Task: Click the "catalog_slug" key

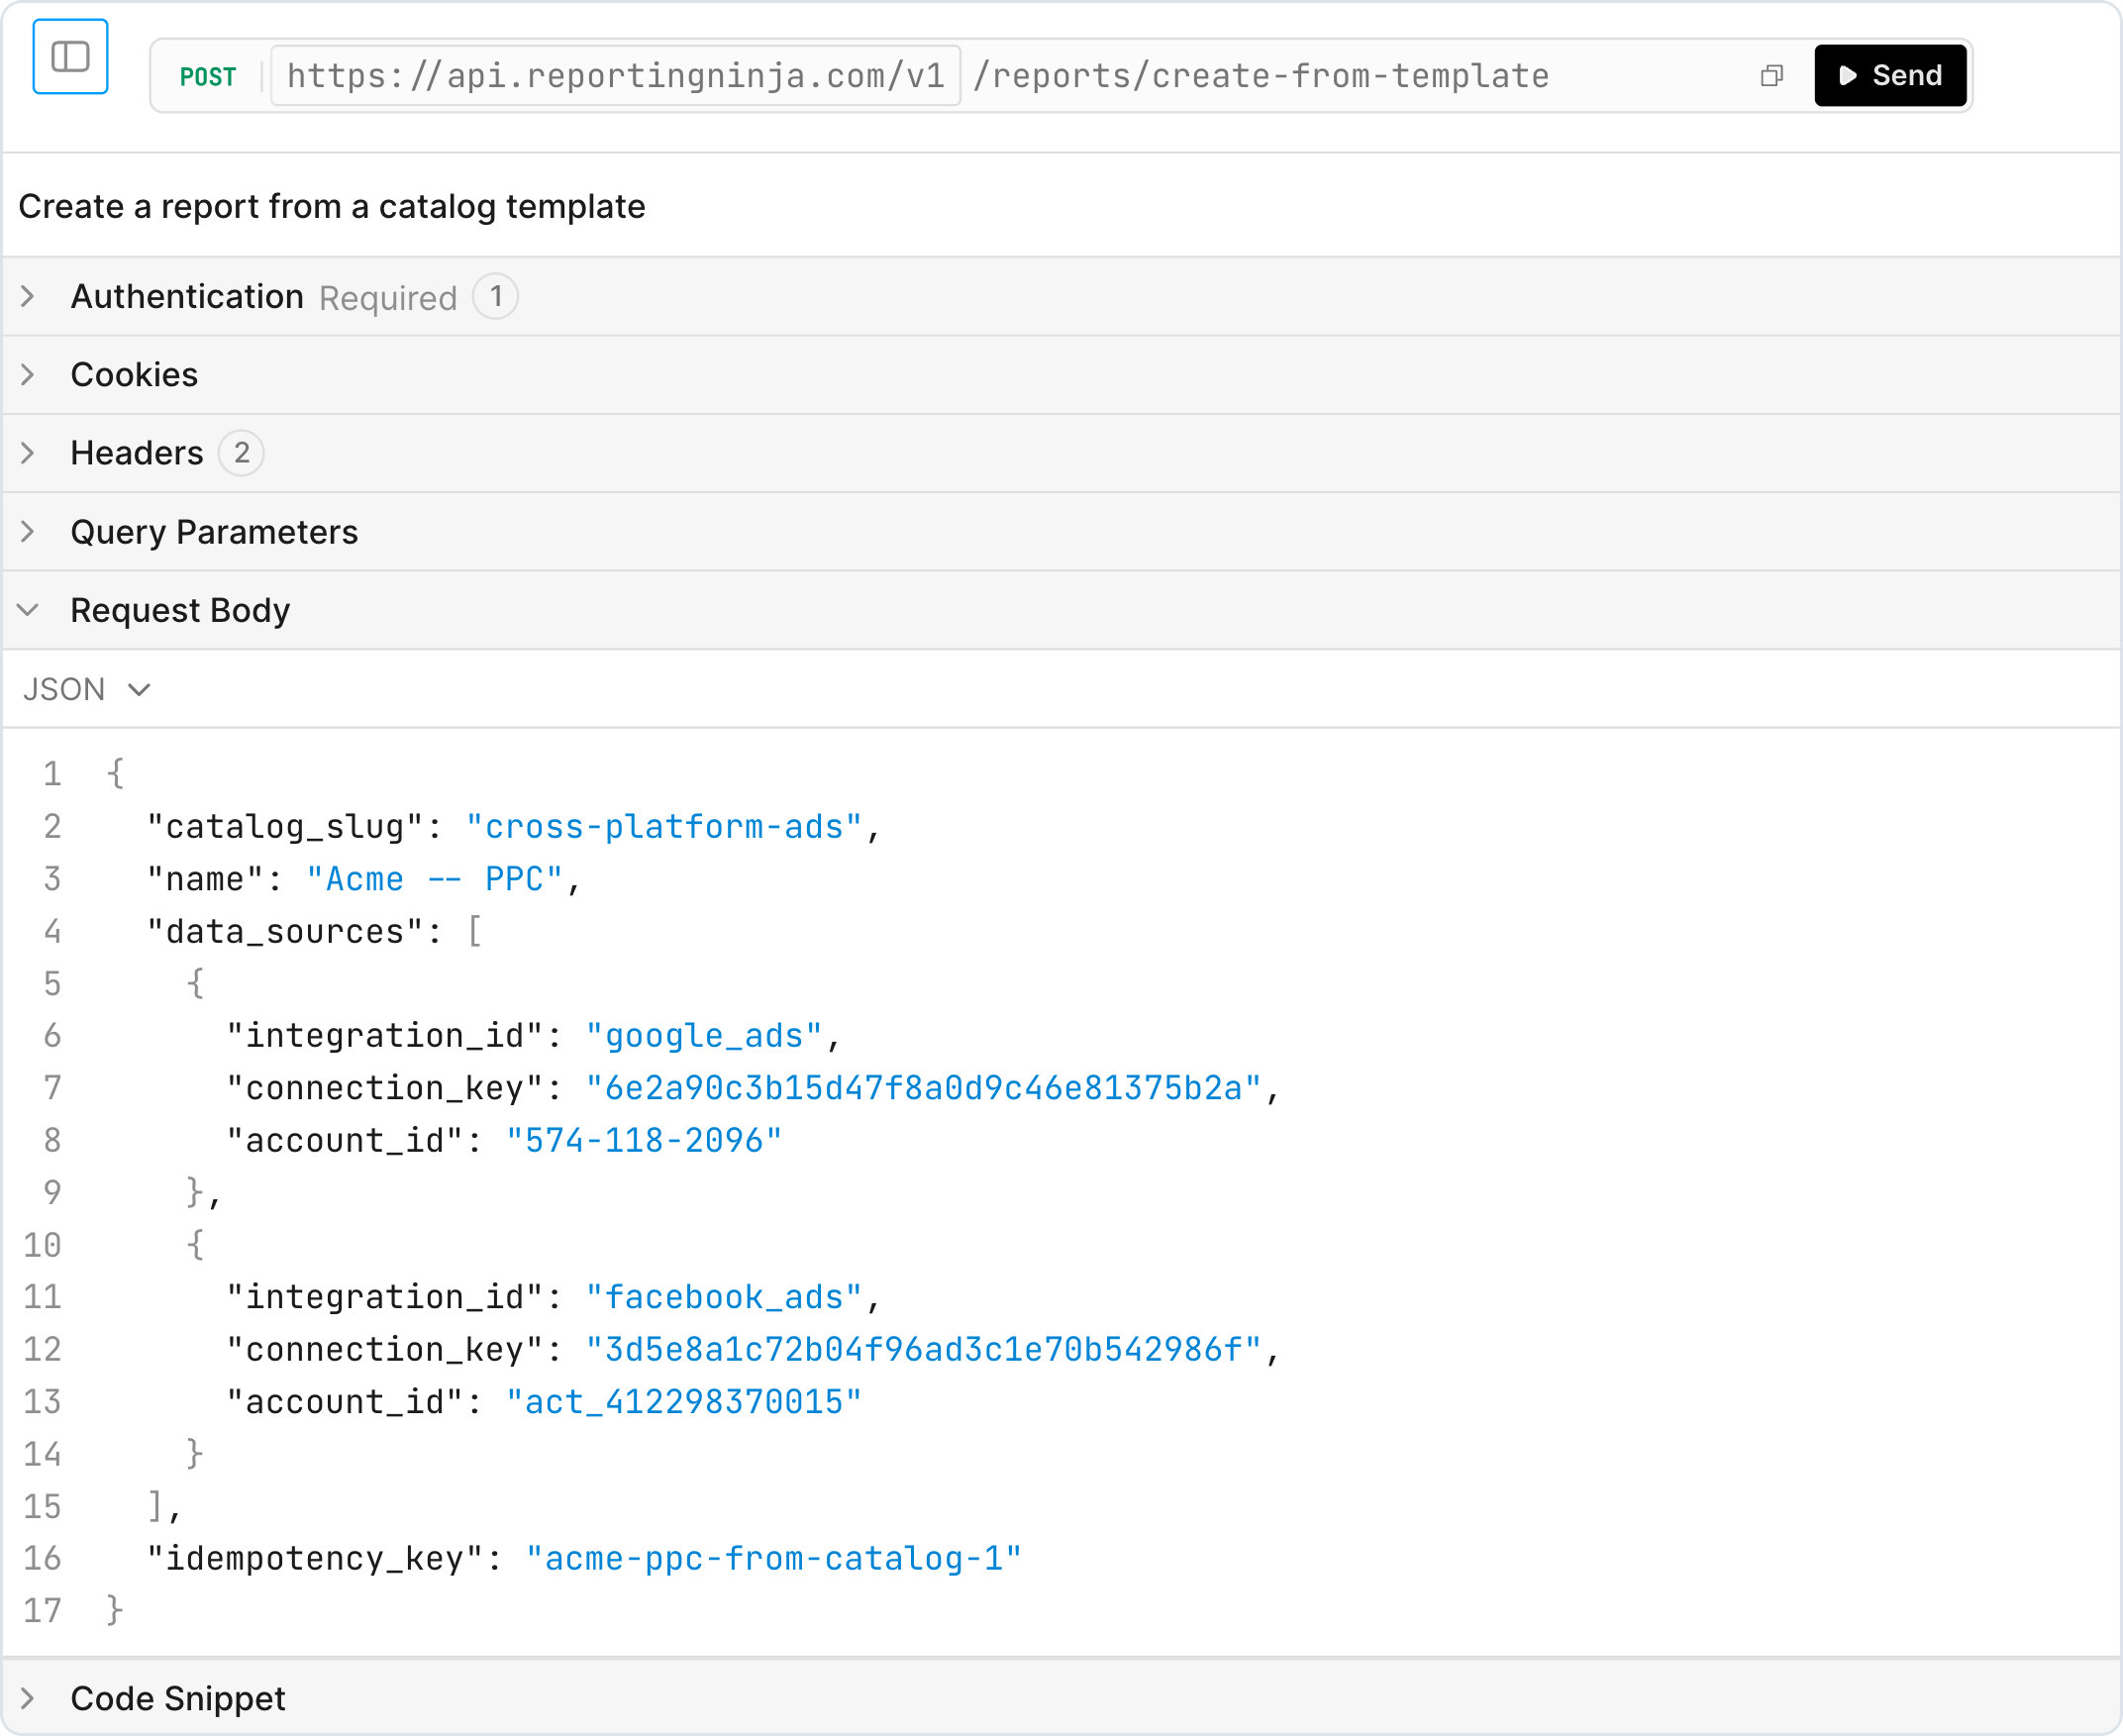Action: click(x=285, y=827)
